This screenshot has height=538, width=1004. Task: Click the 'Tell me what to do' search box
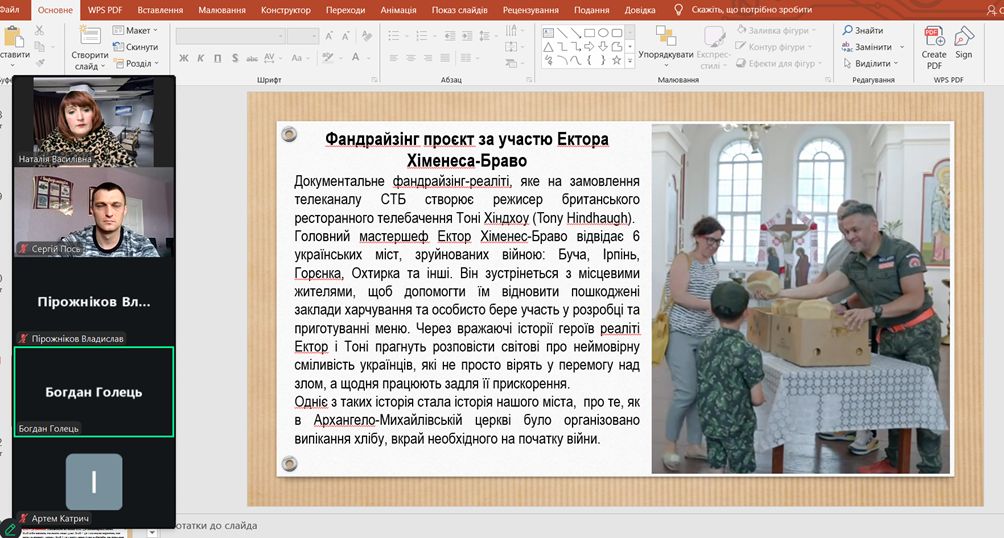(x=750, y=10)
